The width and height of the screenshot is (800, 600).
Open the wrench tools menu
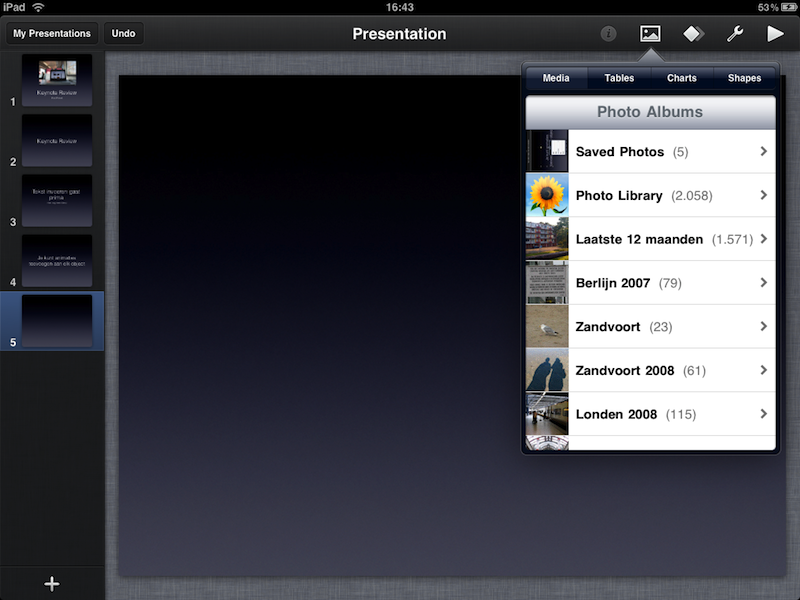(734, 33)
